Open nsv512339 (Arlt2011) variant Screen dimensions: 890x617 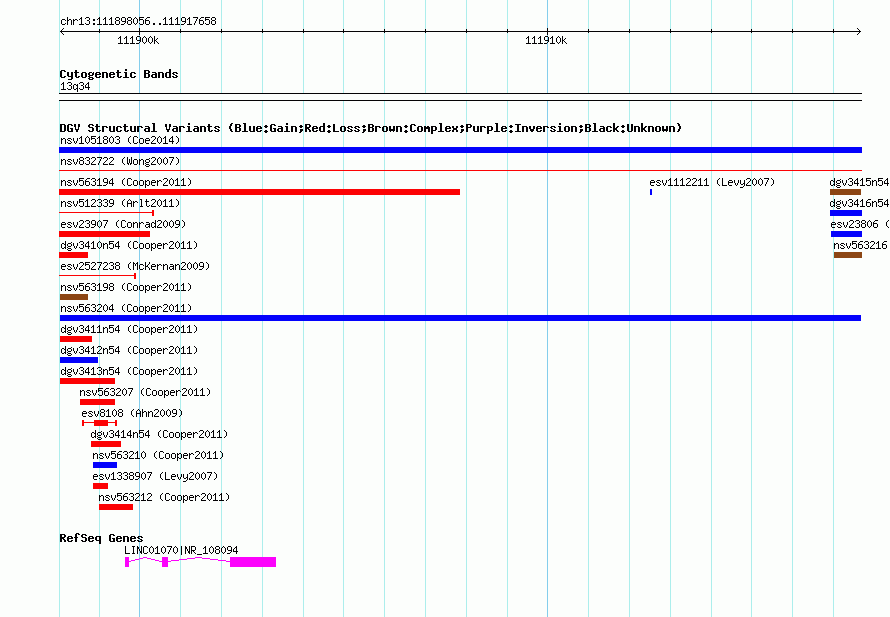coord(120,203)
